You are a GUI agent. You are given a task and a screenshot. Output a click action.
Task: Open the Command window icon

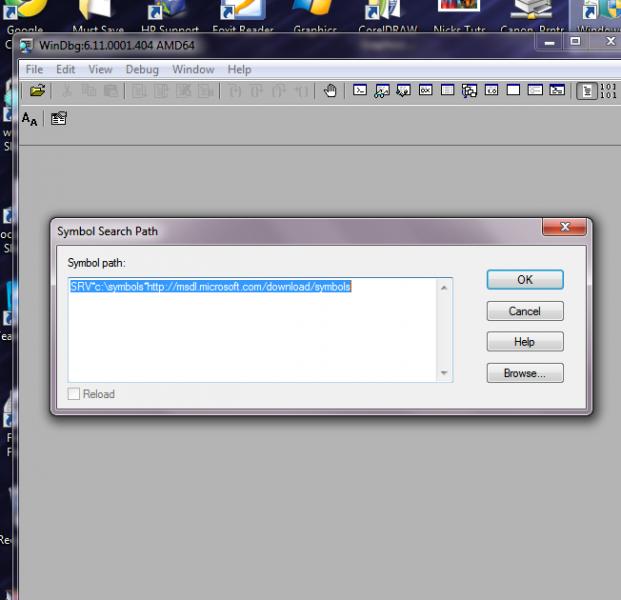click(360, 90)
